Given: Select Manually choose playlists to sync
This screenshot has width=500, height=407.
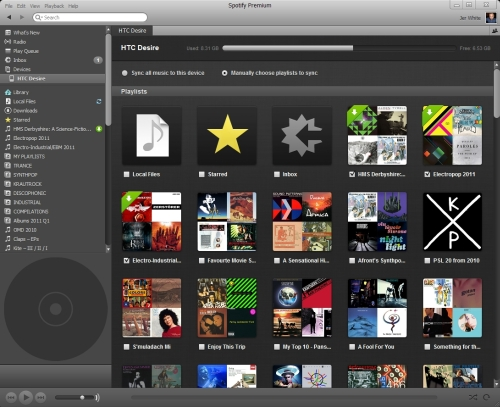Looking at the screenshot, I should (225, 73).
